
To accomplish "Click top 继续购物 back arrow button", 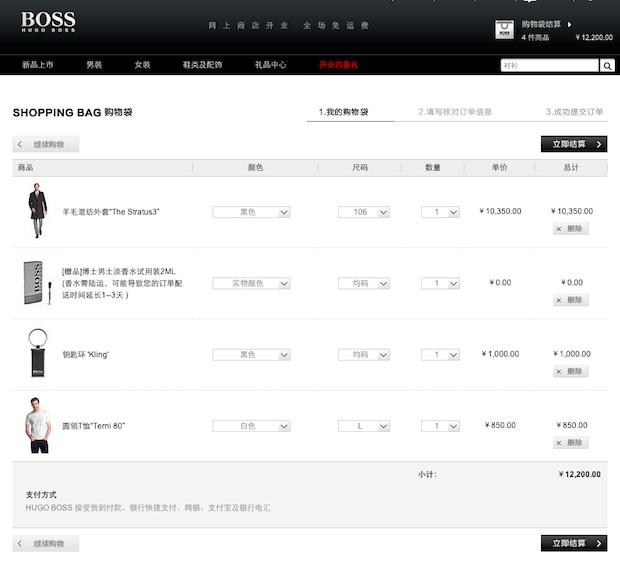I will coord(46,145).
